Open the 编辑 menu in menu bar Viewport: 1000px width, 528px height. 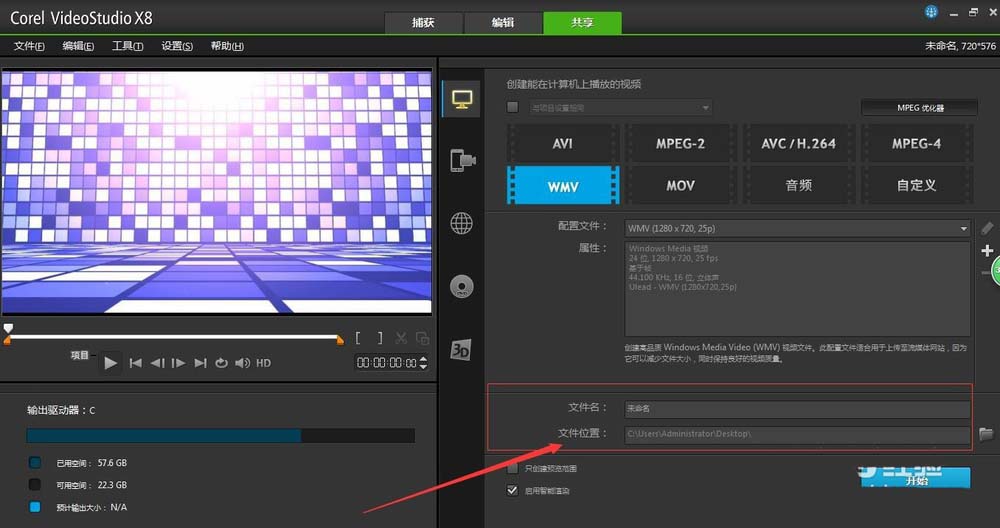[78, 46]
